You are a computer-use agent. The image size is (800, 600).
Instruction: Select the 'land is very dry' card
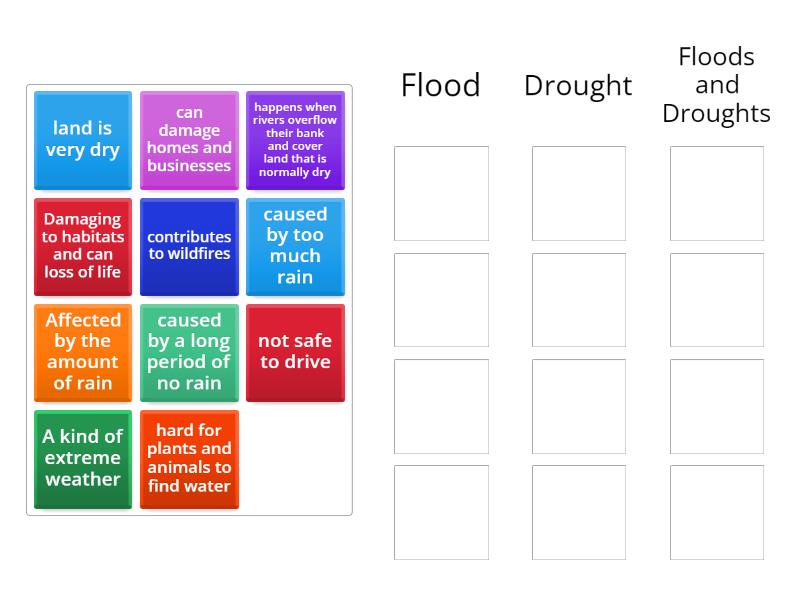click(x=83, y=140)
